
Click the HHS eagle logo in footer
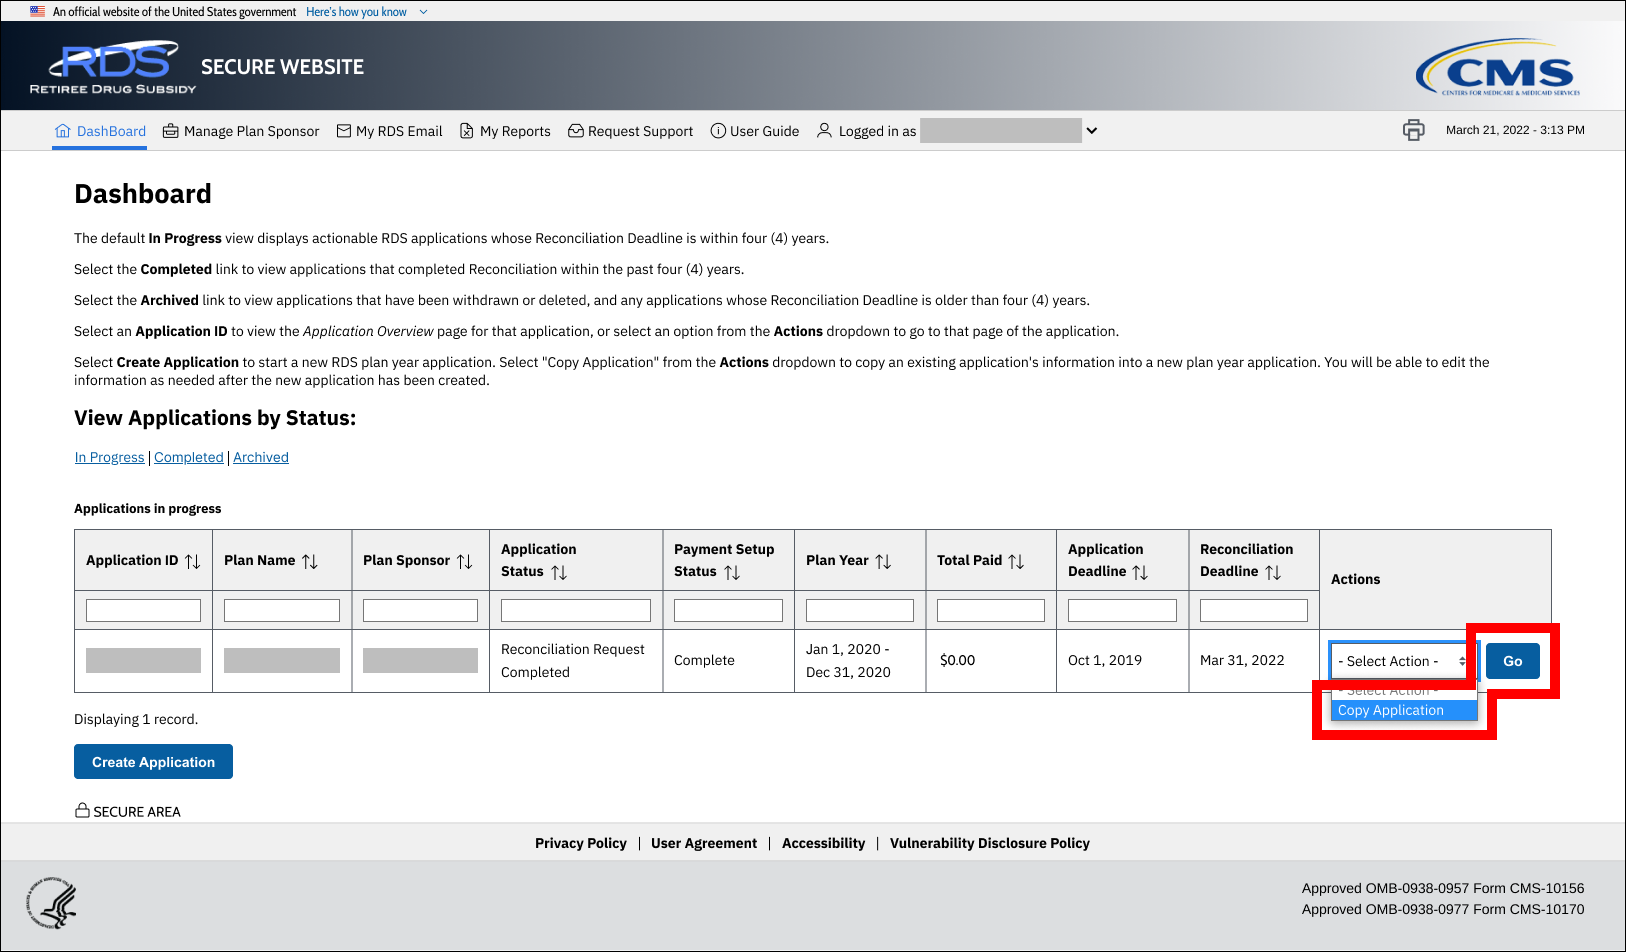pos(52,902)
